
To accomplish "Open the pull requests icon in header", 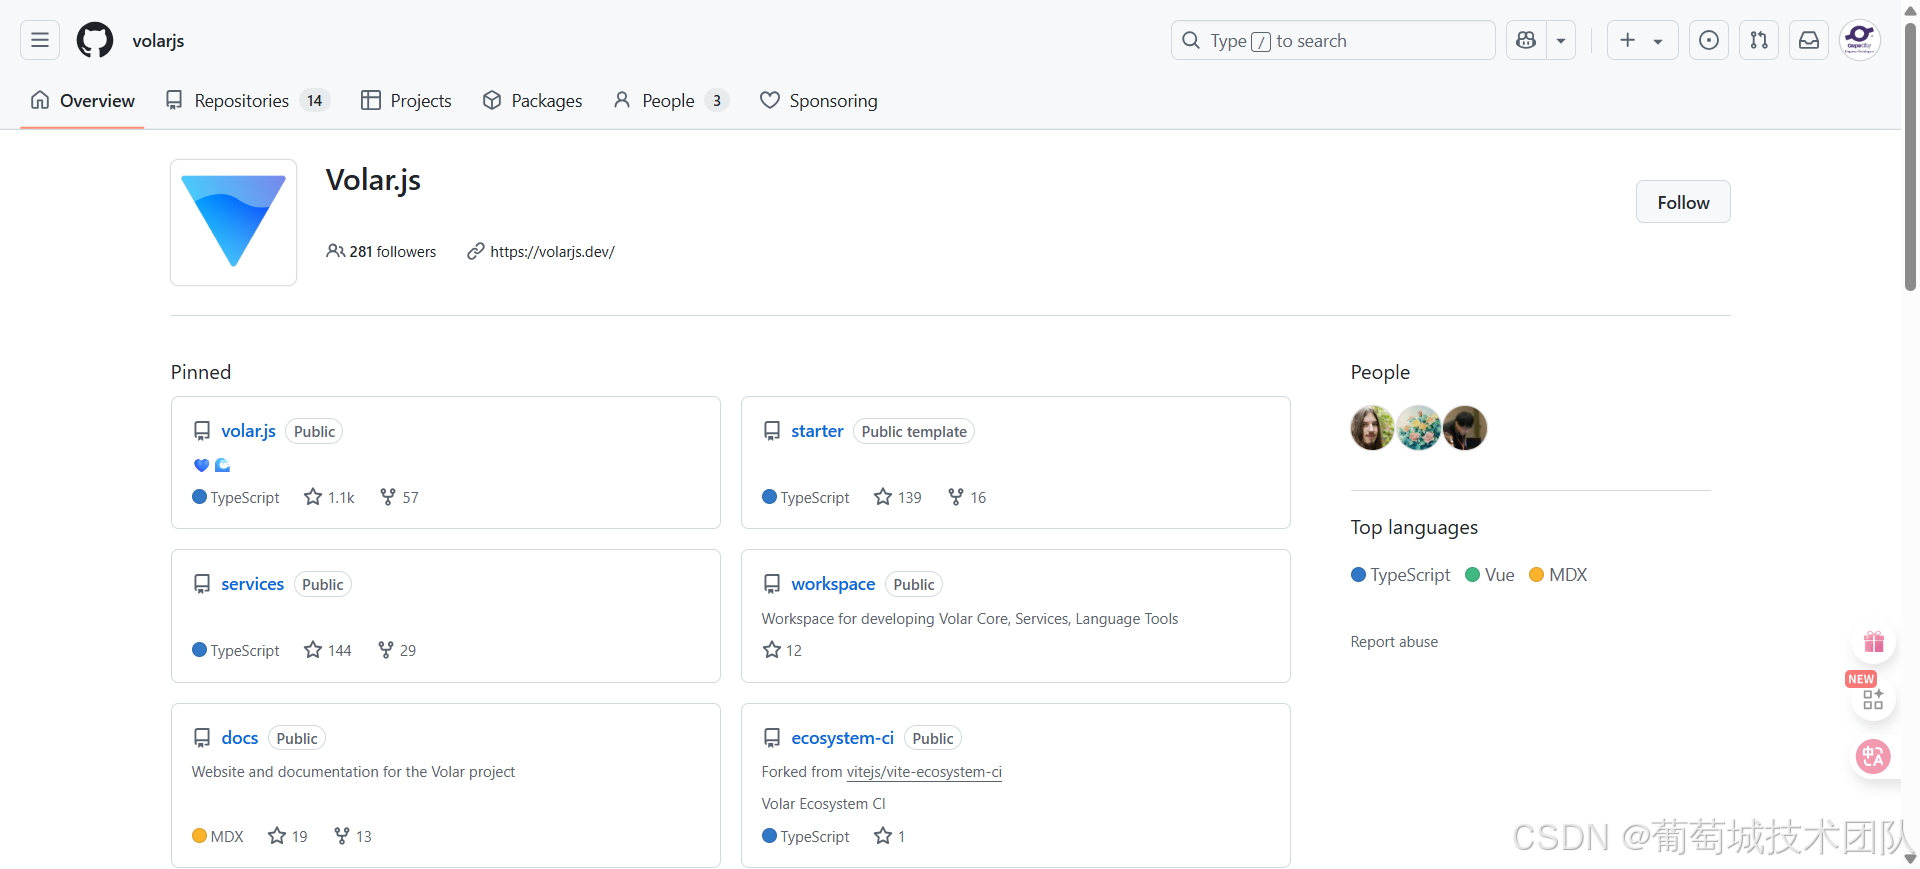I will 1759,40.
